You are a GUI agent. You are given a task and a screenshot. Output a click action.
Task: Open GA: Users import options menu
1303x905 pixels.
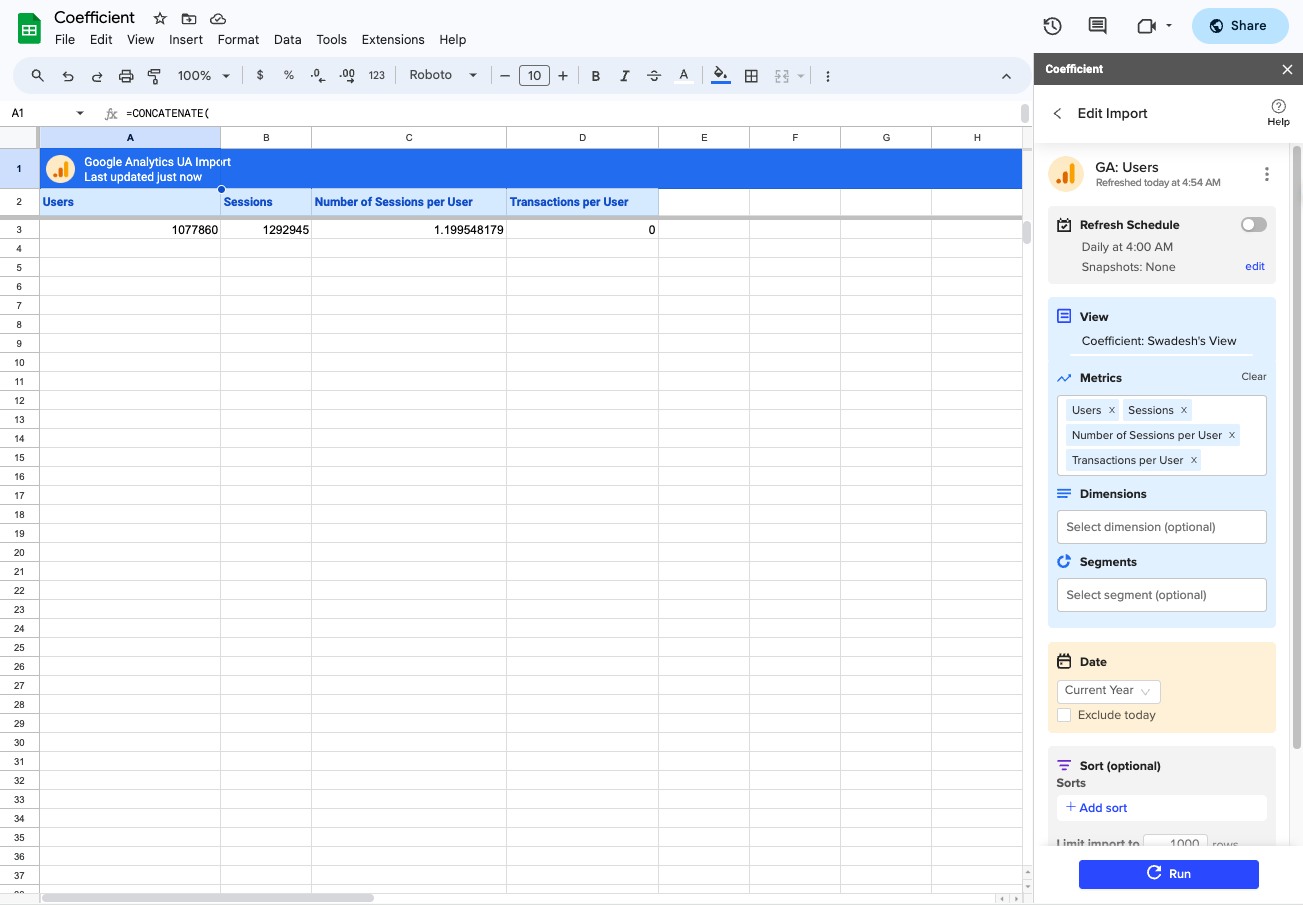[1267, 174]
